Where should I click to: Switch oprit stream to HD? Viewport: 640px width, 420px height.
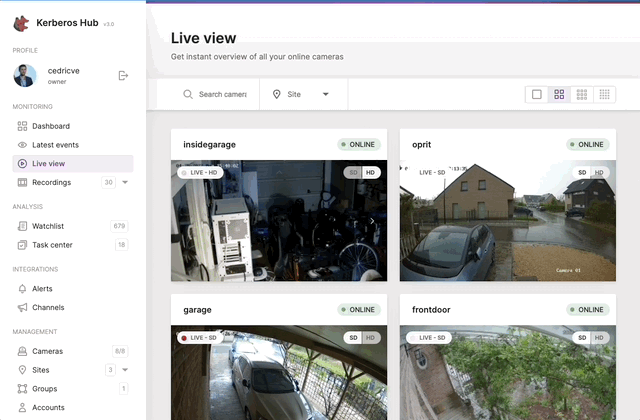point(599,173)
